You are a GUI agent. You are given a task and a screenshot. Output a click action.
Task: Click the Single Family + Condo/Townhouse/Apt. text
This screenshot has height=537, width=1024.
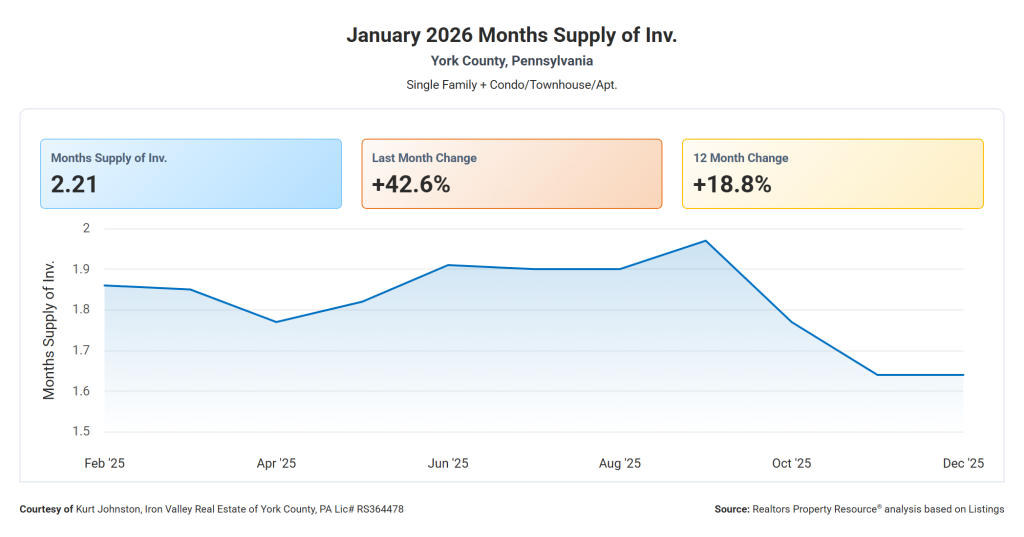pyautogui.click(x=512, y=85)
